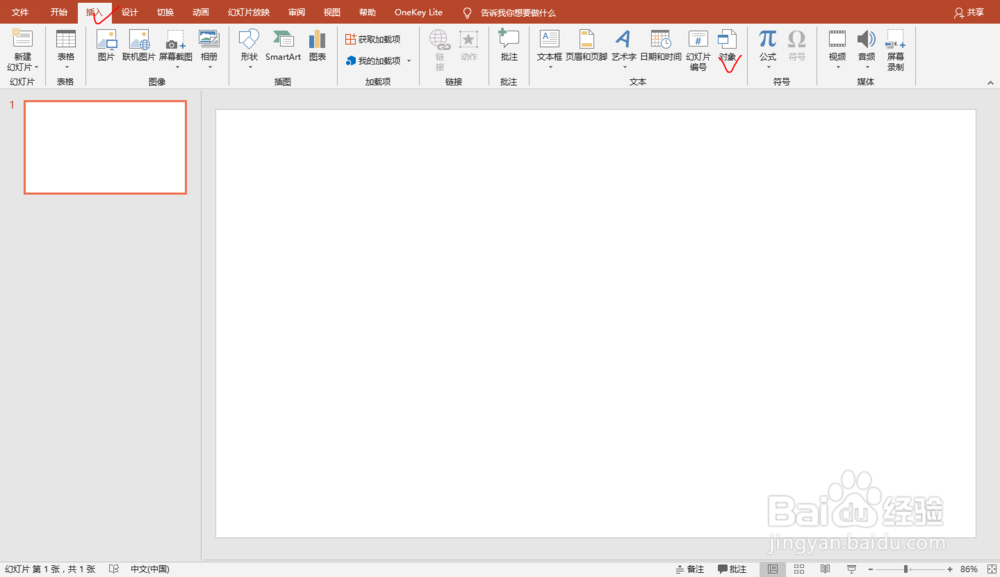
Task: Switch to Reading view icon
Action: click(x=825, y=569)
